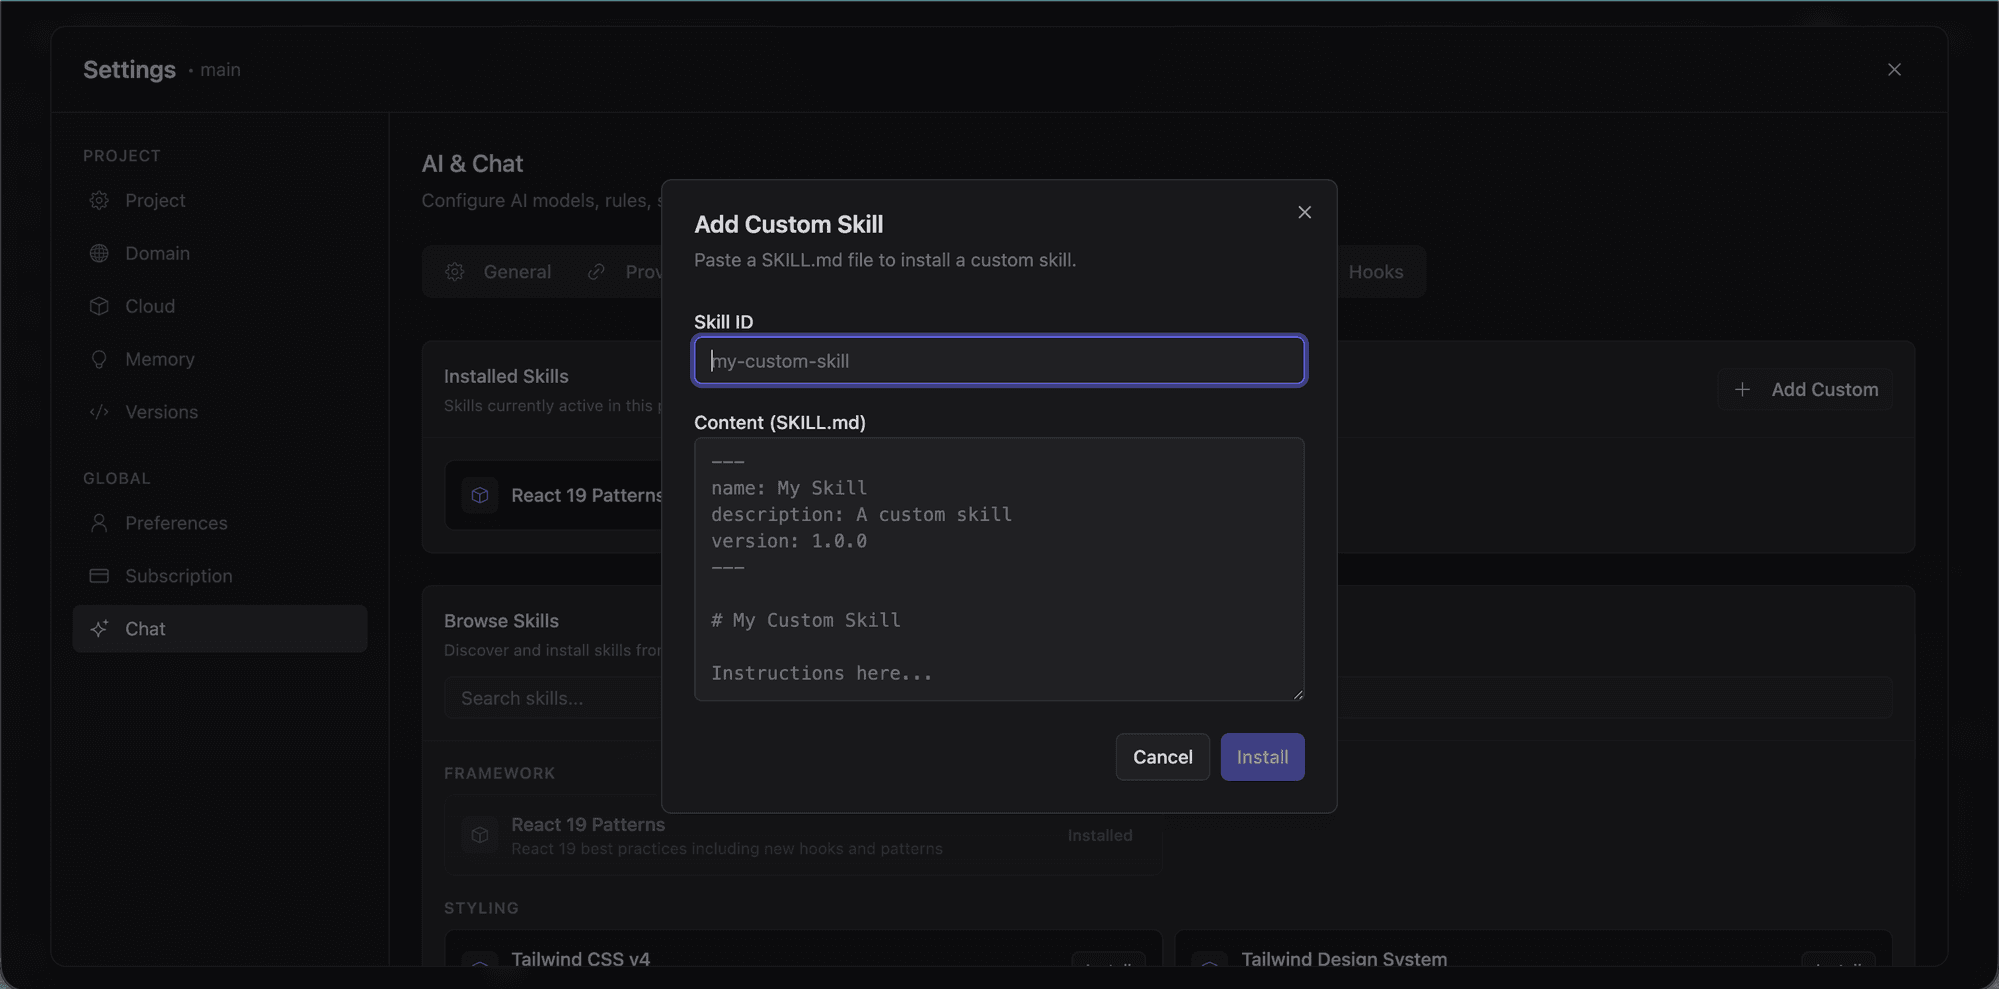Image resolution: width=1999 pixels, height=989 pixels.
Task: Click the Settings title text
Action: click(129, 70)
